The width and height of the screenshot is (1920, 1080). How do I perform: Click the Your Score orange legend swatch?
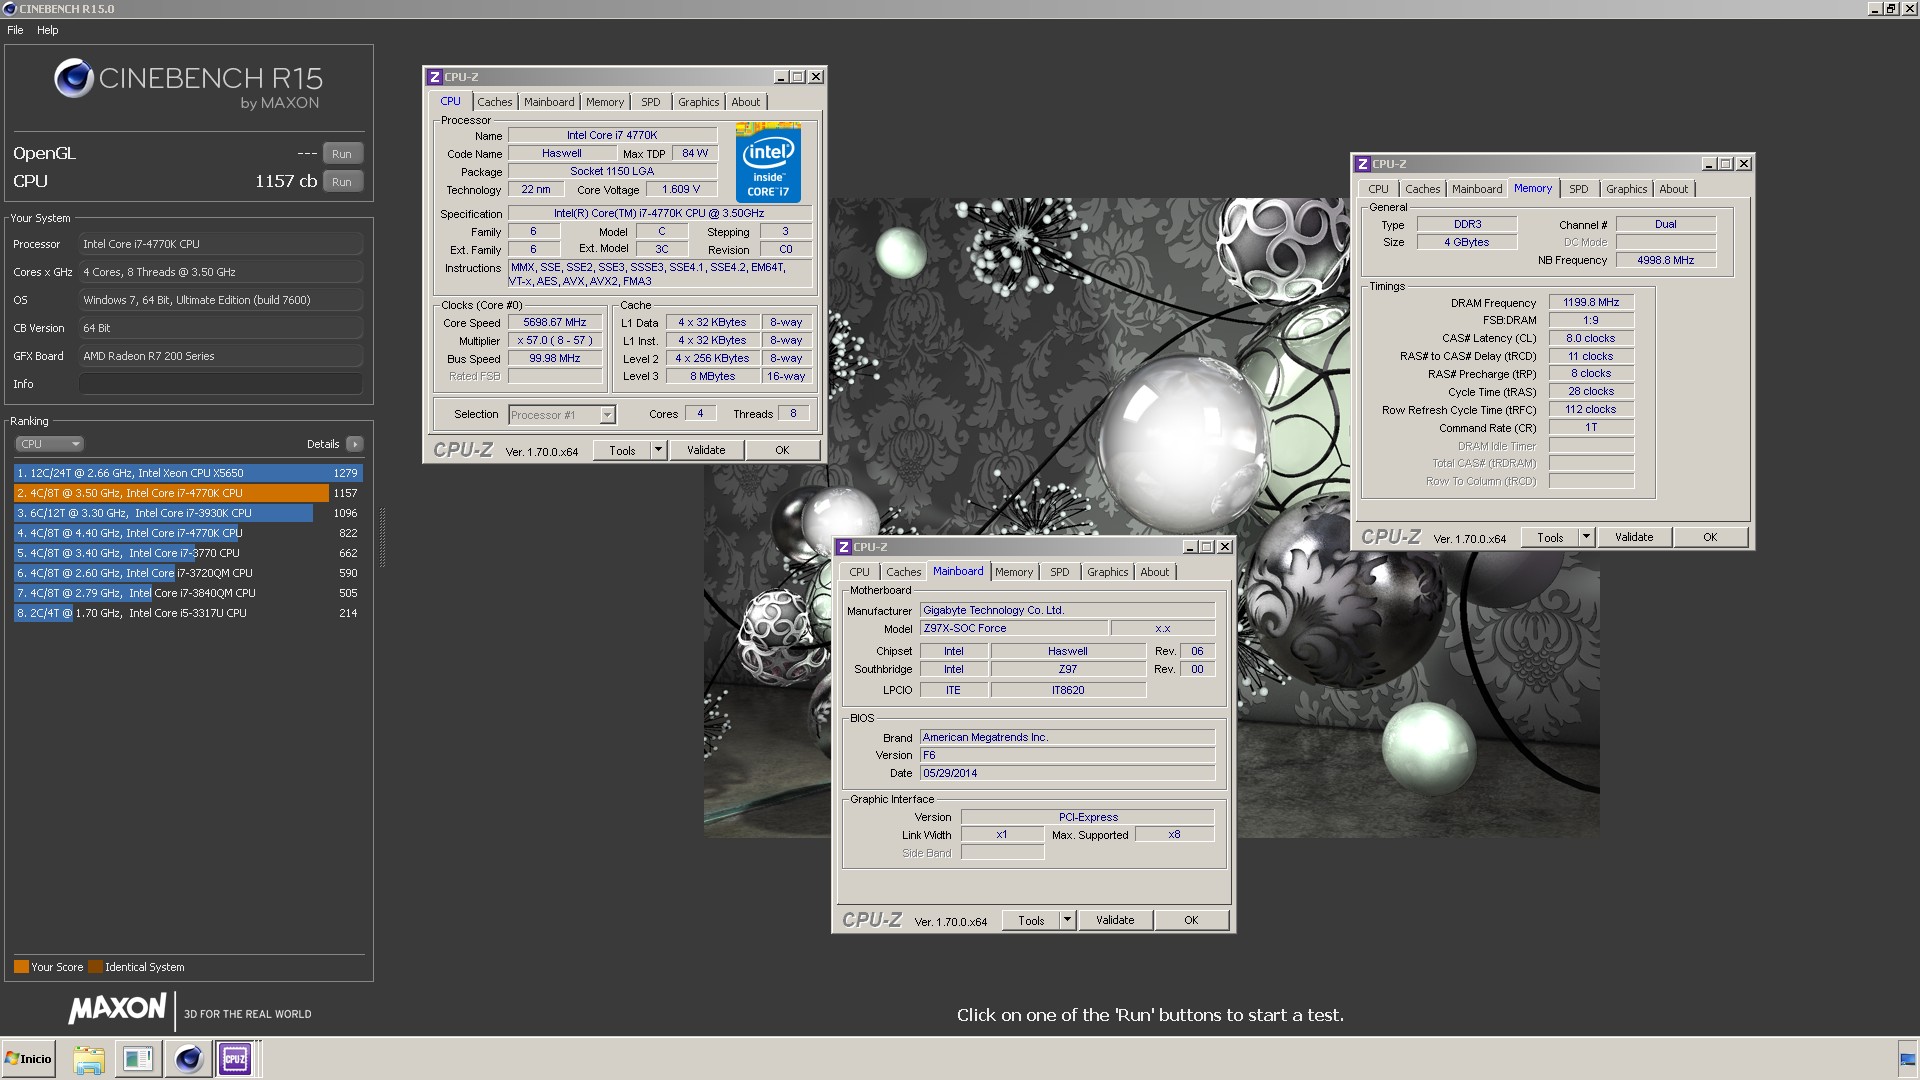point(21,967)
